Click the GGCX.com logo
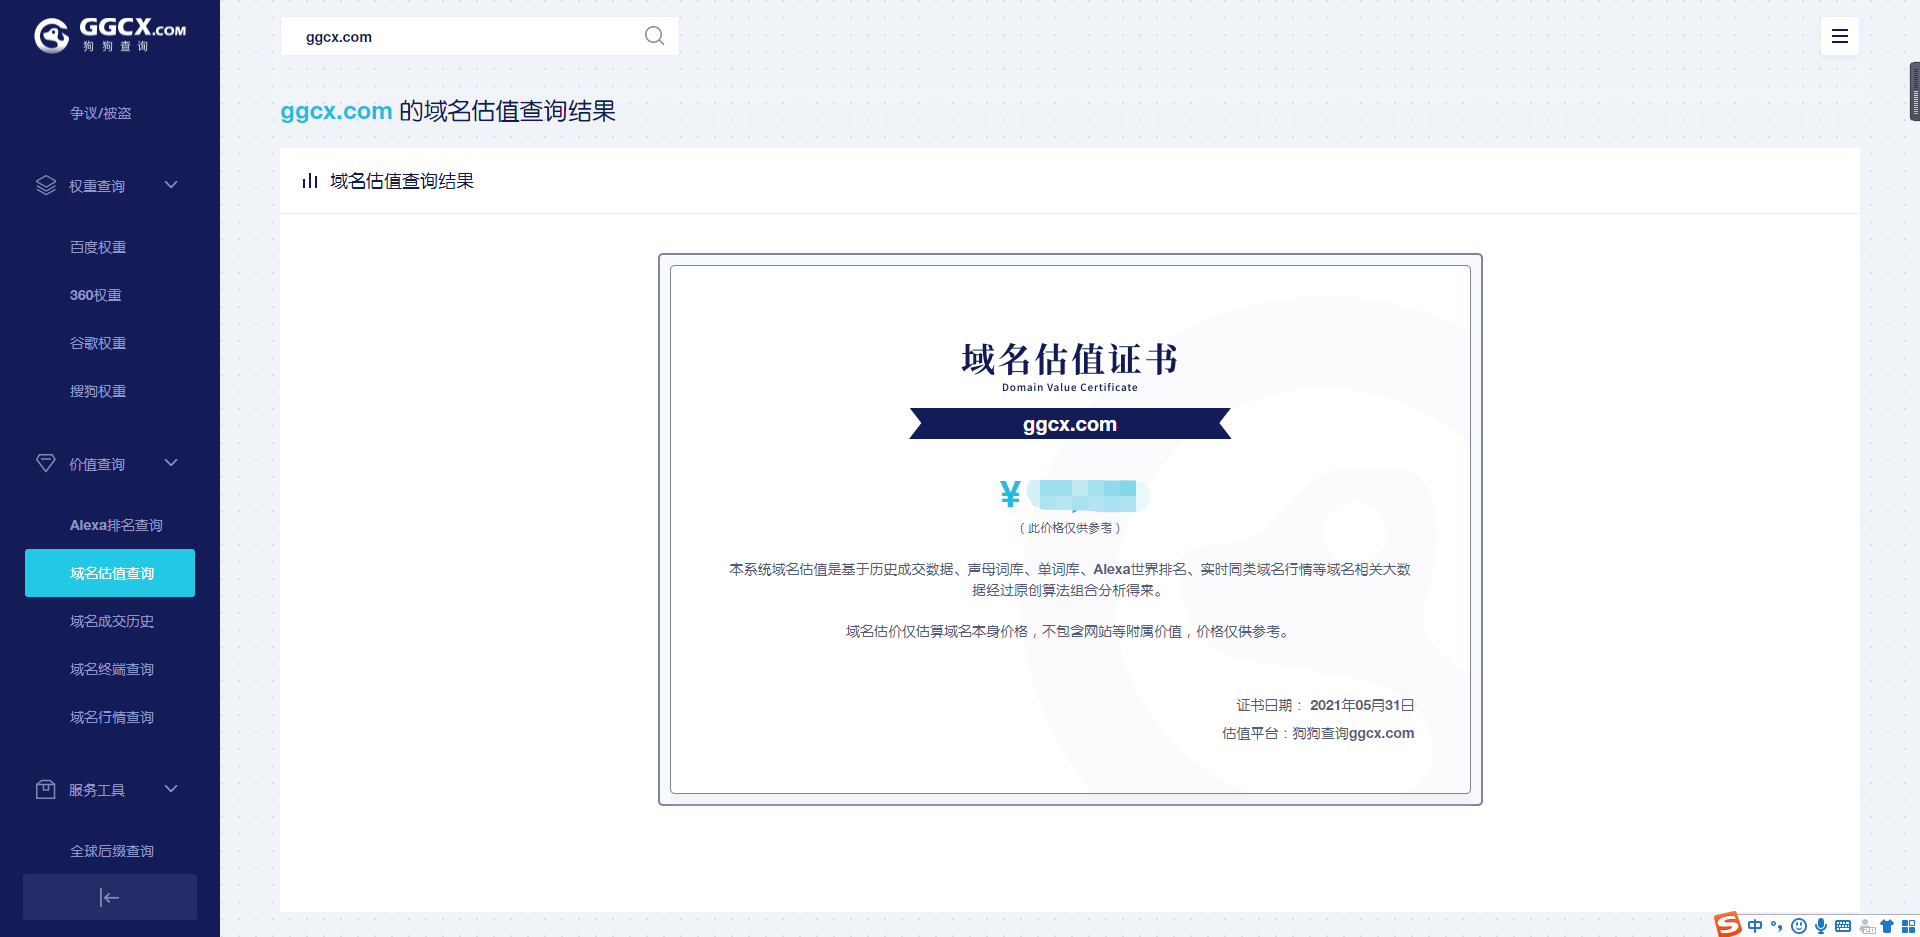 tap(110, 35)
